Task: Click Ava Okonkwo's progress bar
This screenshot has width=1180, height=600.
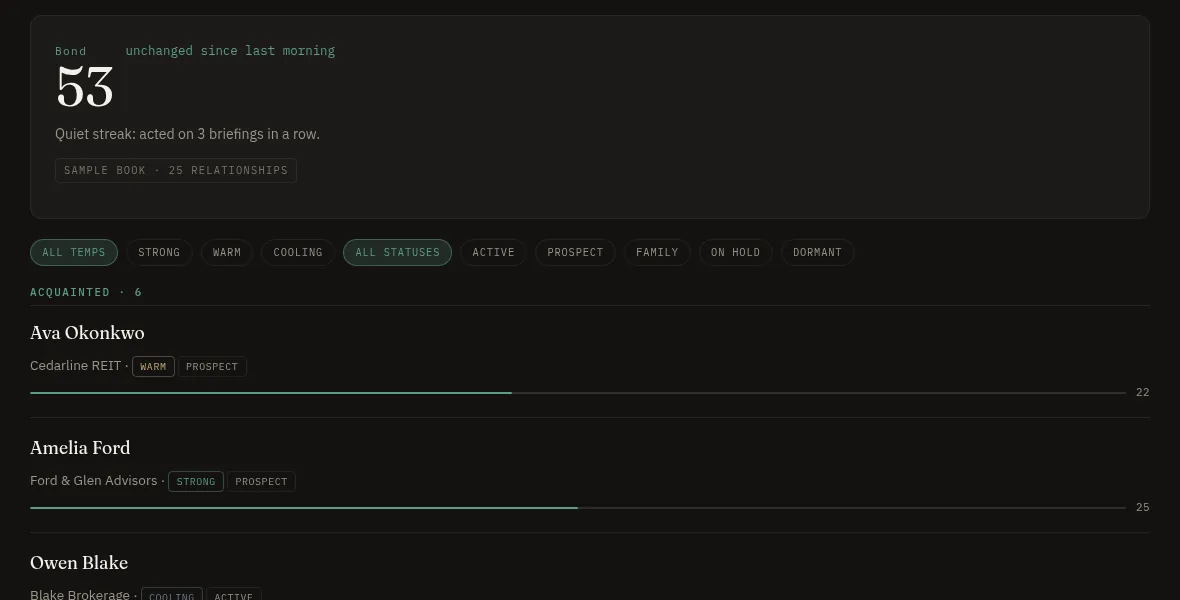Action: [578, 393]
